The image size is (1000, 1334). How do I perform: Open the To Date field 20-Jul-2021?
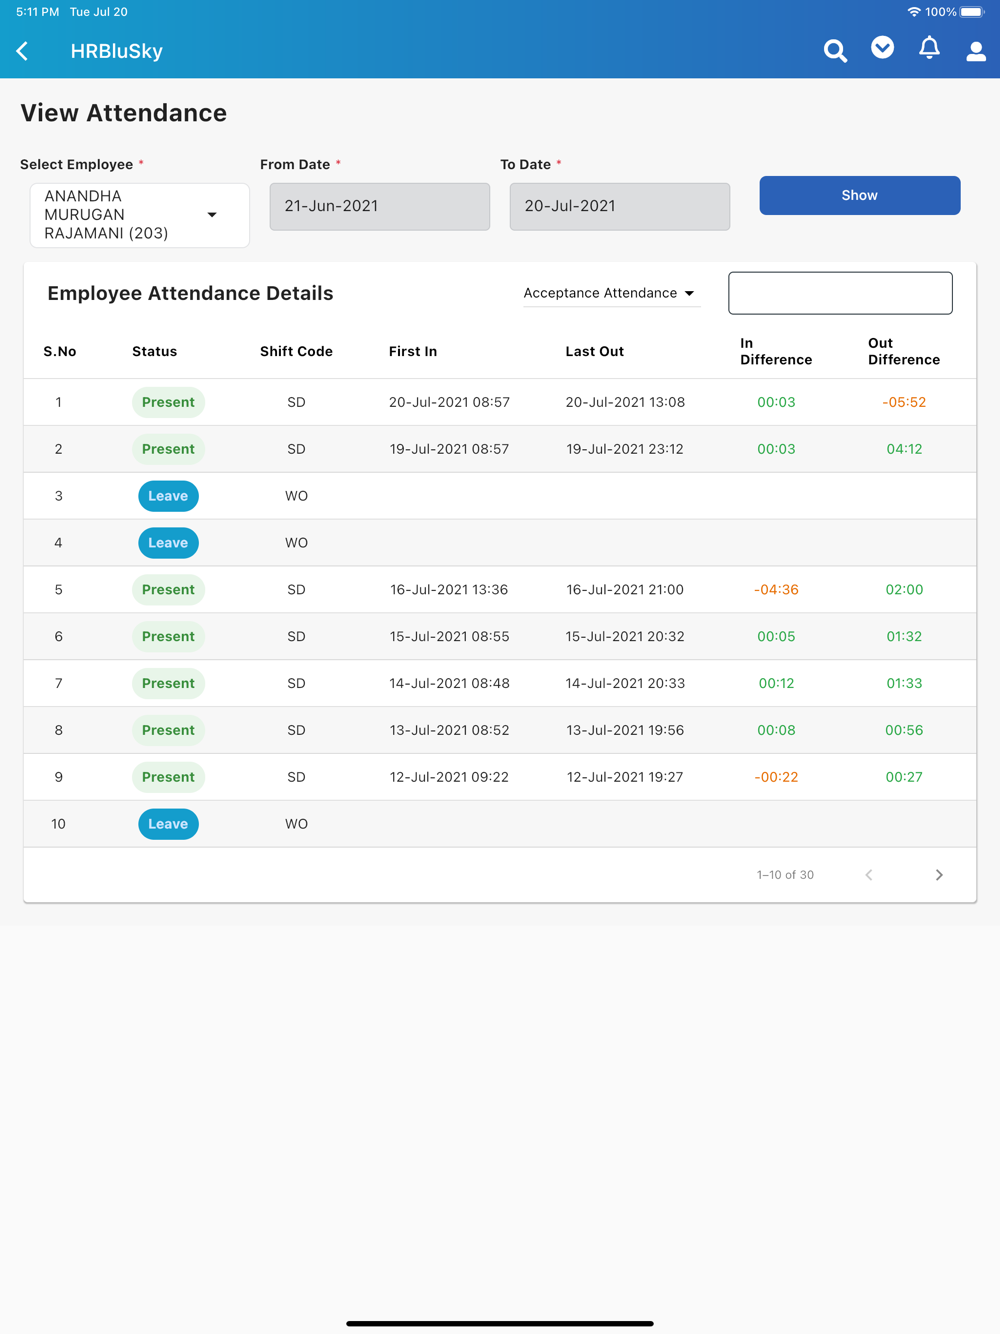tap(620, 206)
